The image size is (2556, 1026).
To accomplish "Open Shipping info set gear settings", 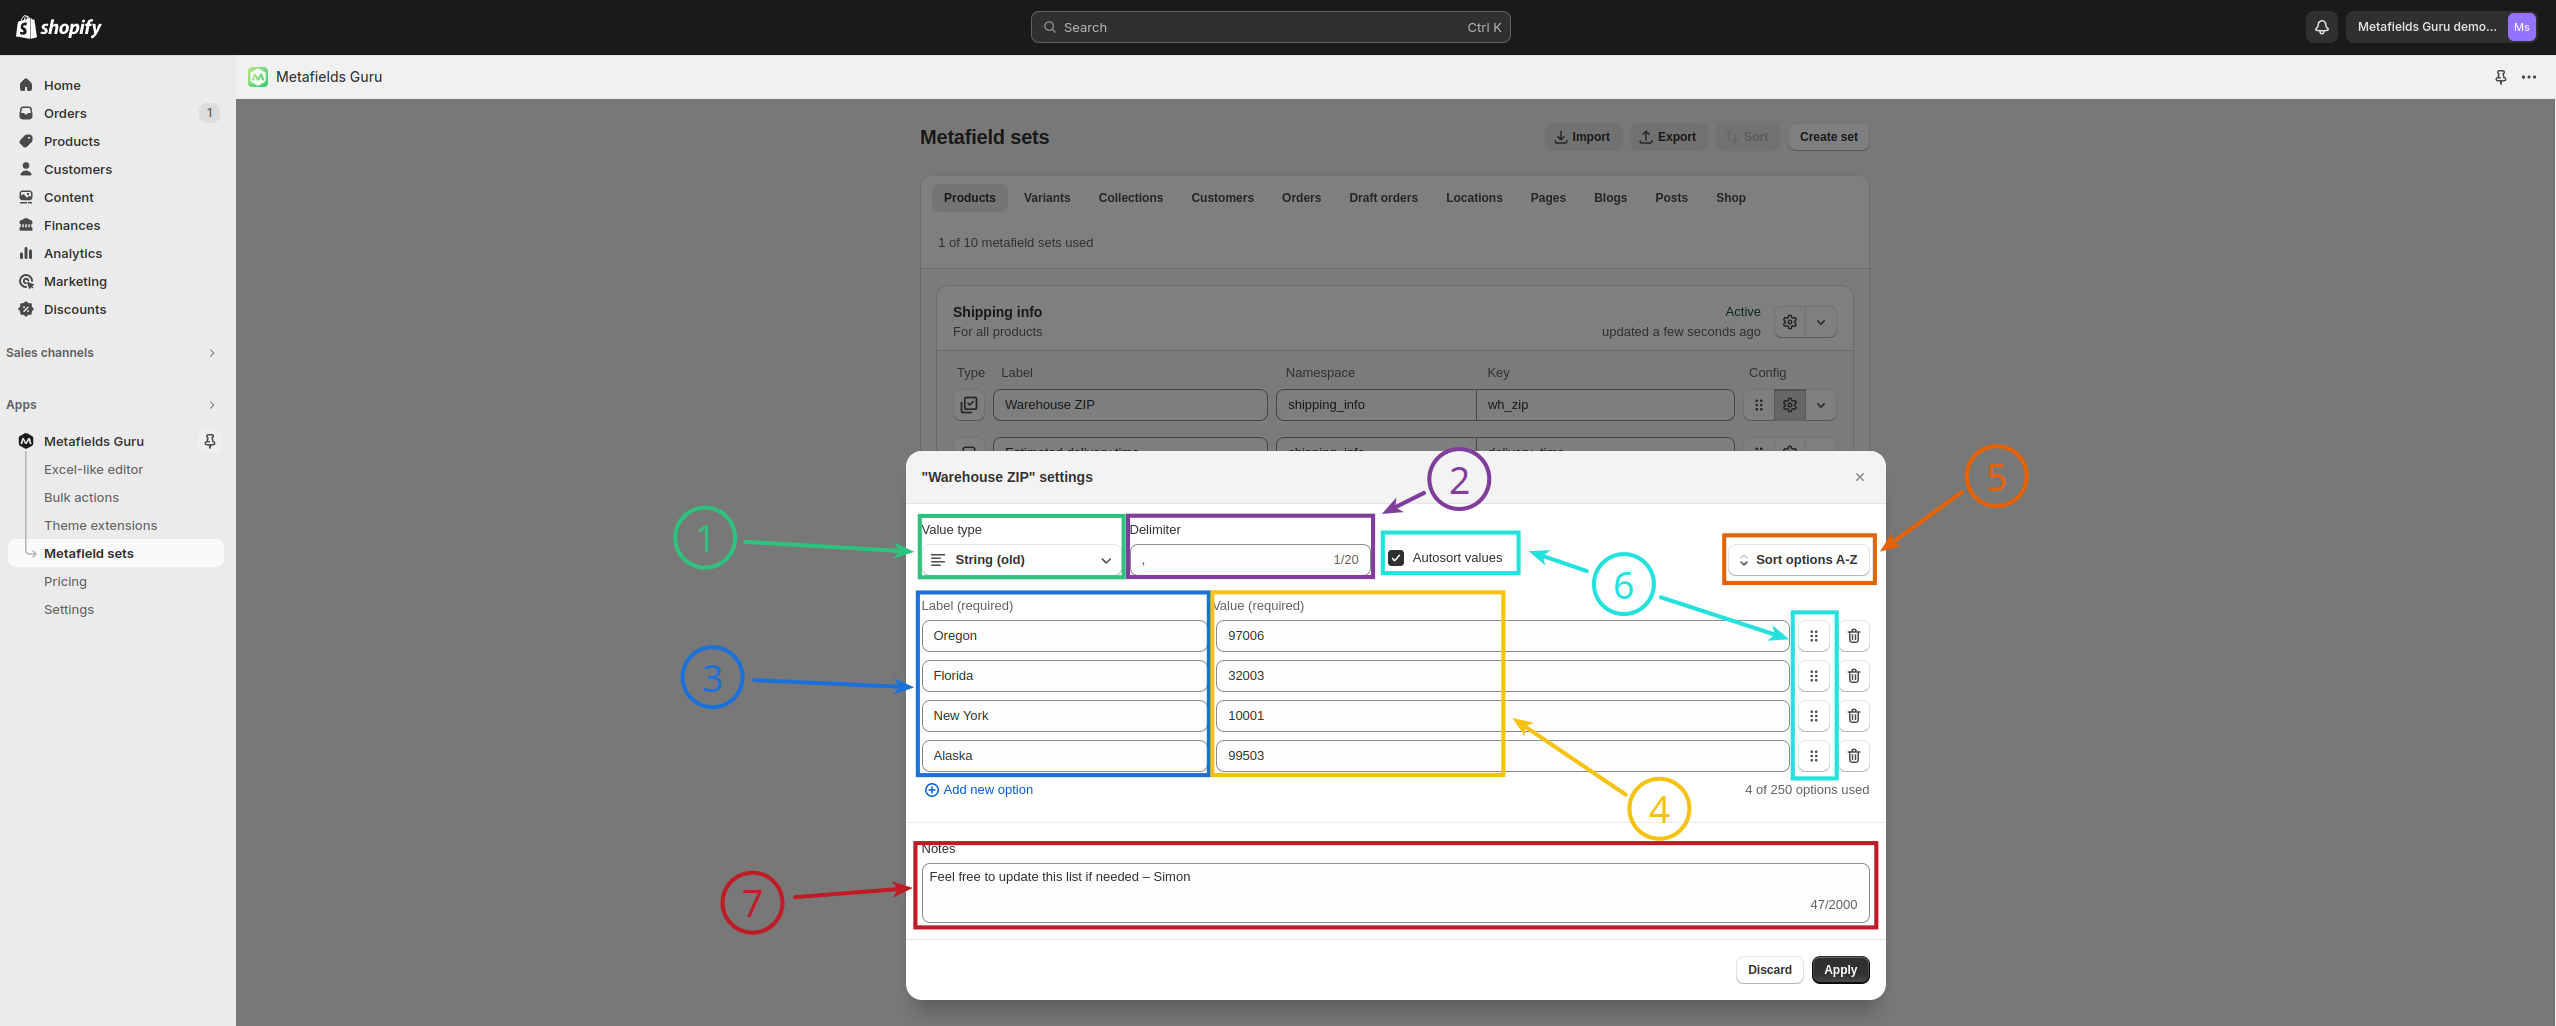I will 1790,322.
